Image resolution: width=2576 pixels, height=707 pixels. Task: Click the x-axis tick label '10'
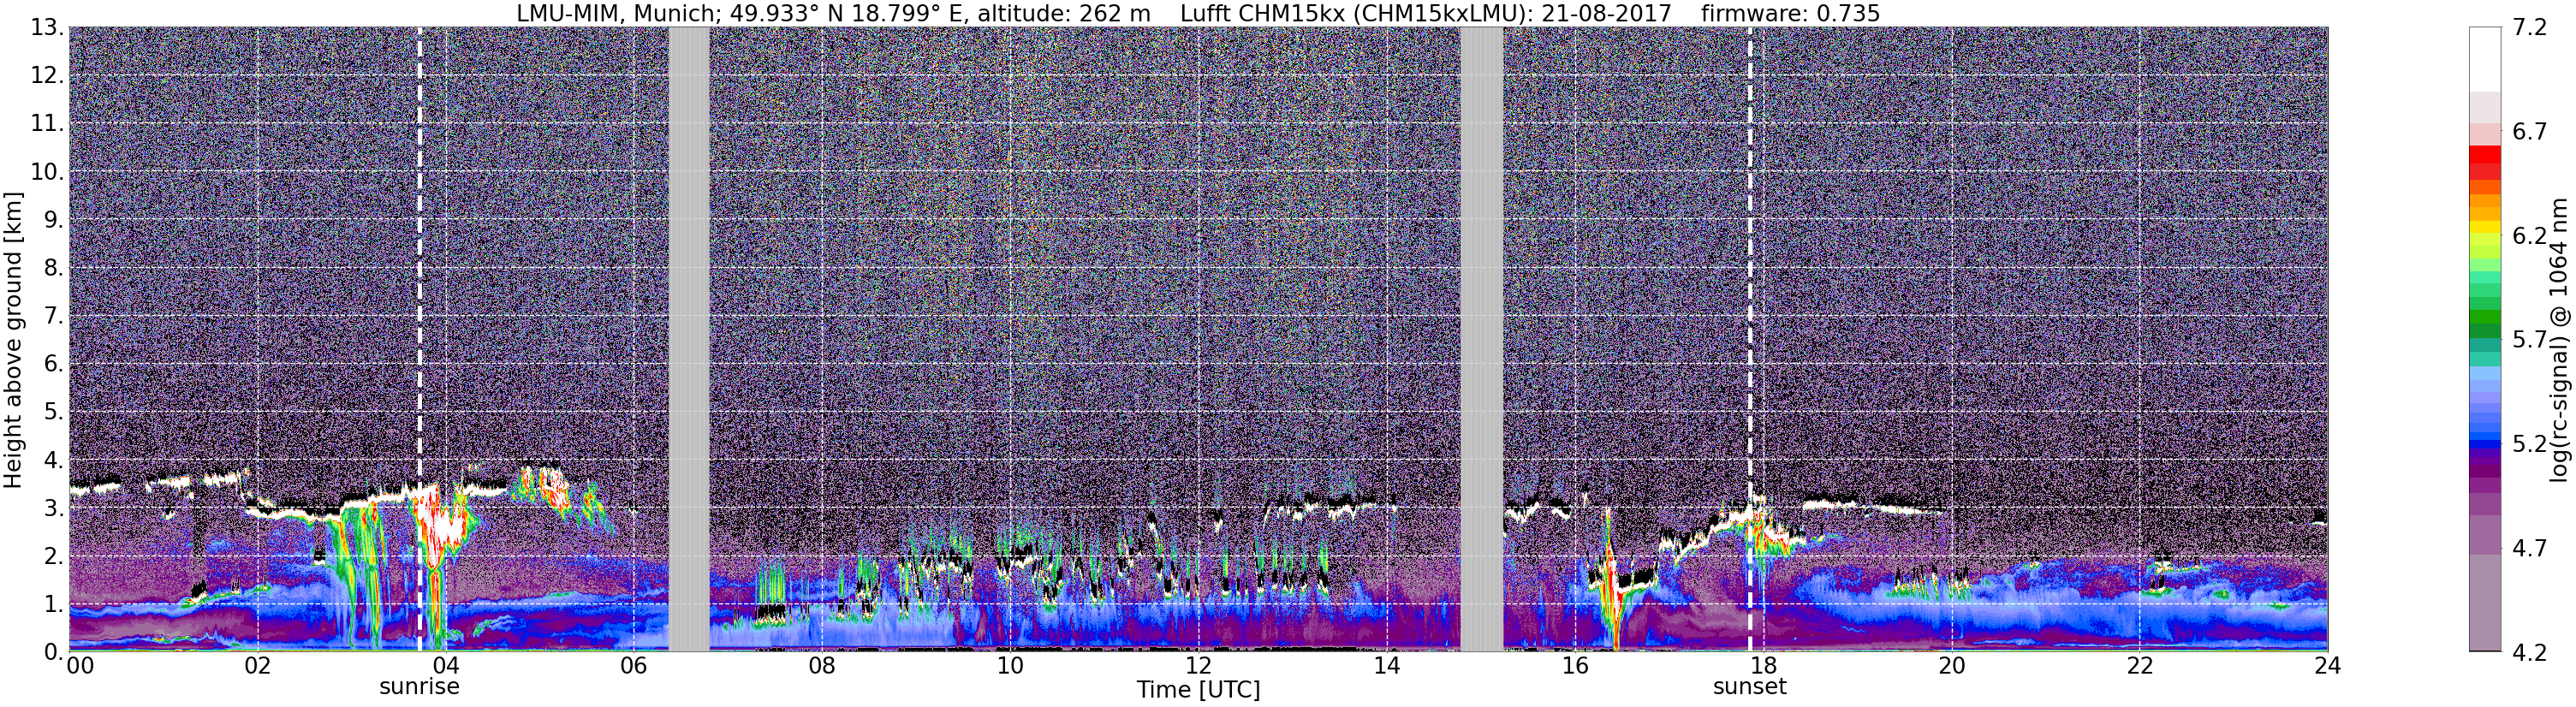click(x=1010, y=666)
